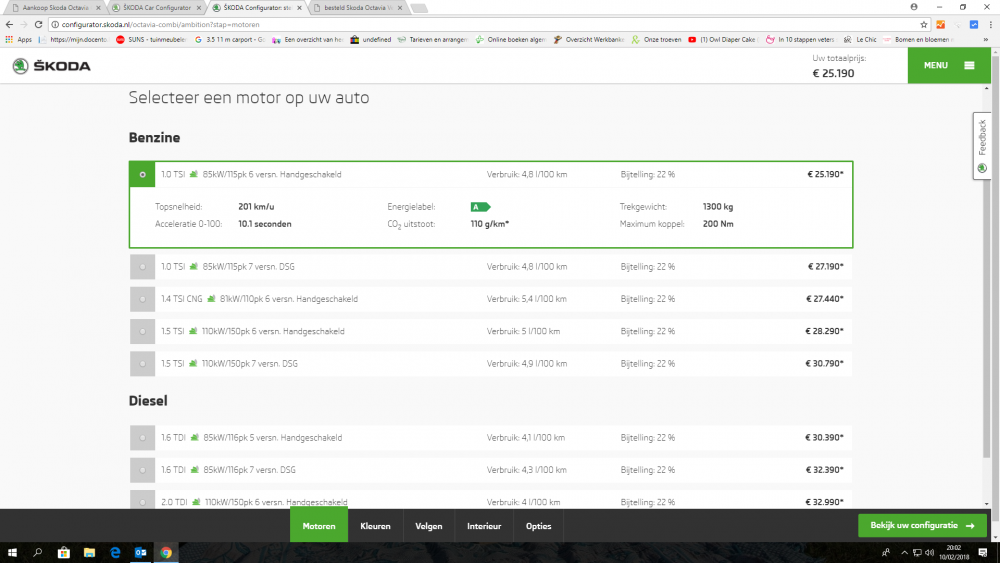Image resolution: width=1000 pixels, height=563 pixels.
Task: Click the green energy label A badge
Action: (x=480, y=207)
